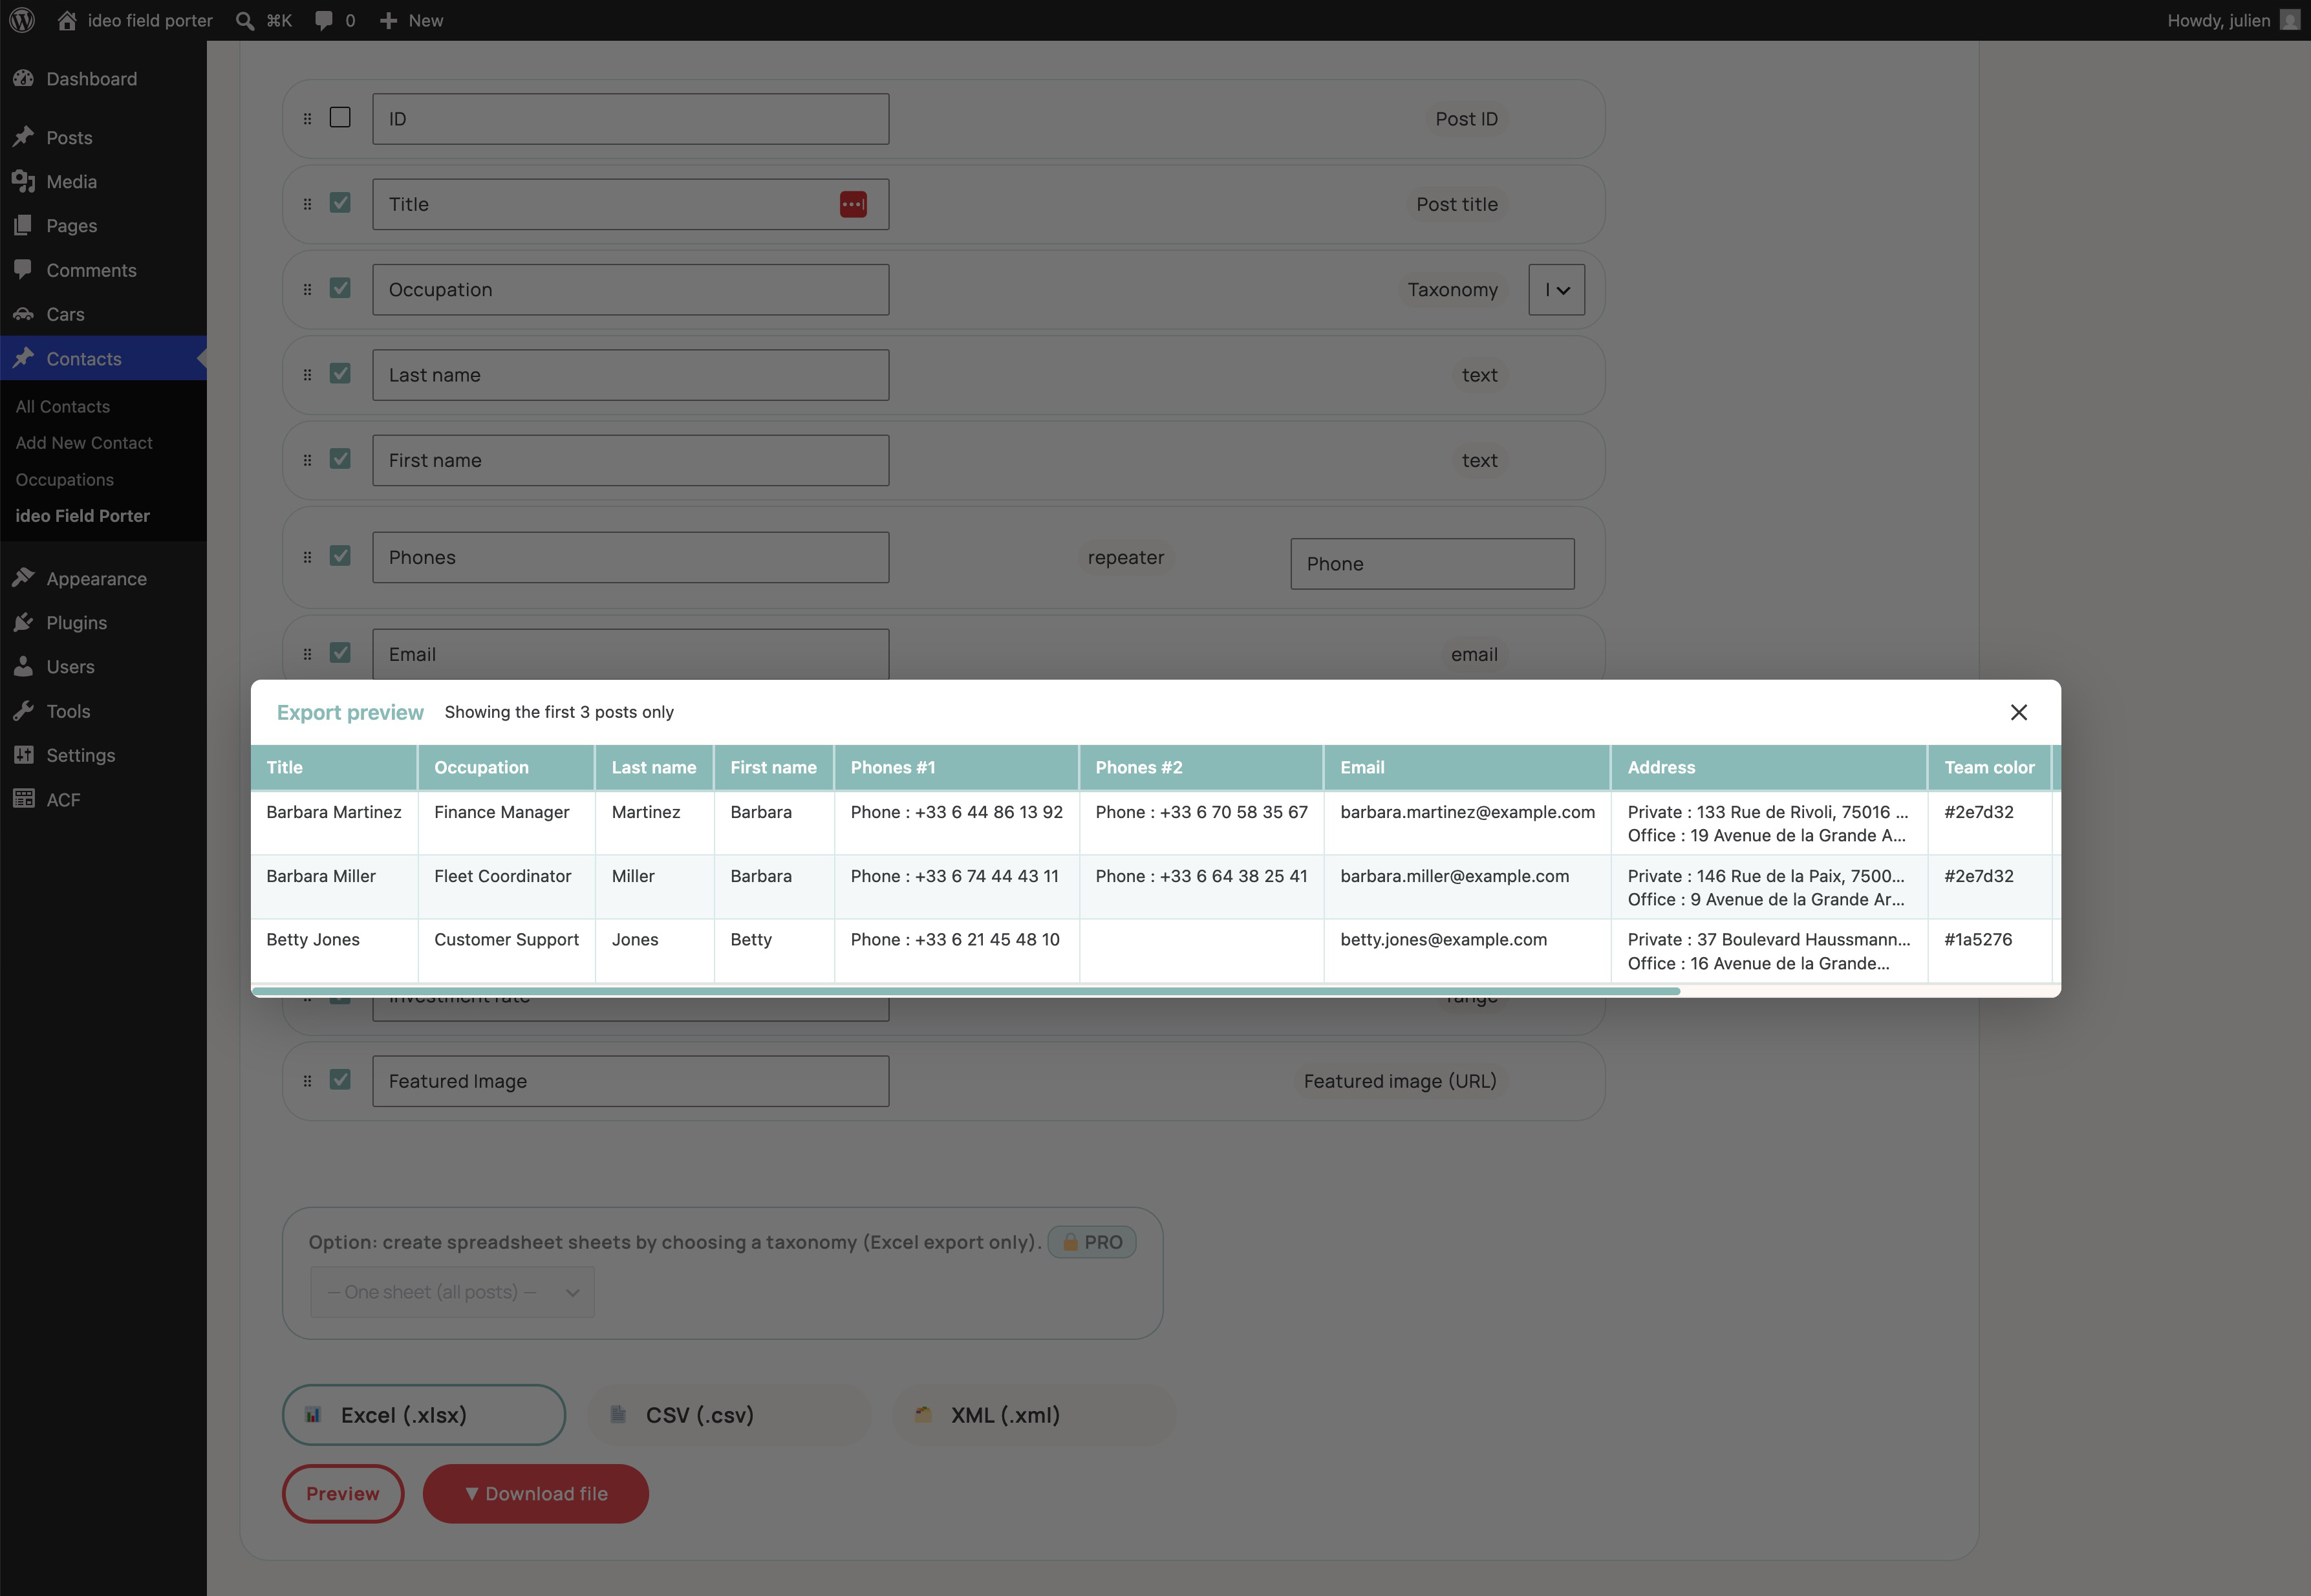Uncheck the Last name checkbox
This screenshot has height=1596, width=2311.
(340, 373)
